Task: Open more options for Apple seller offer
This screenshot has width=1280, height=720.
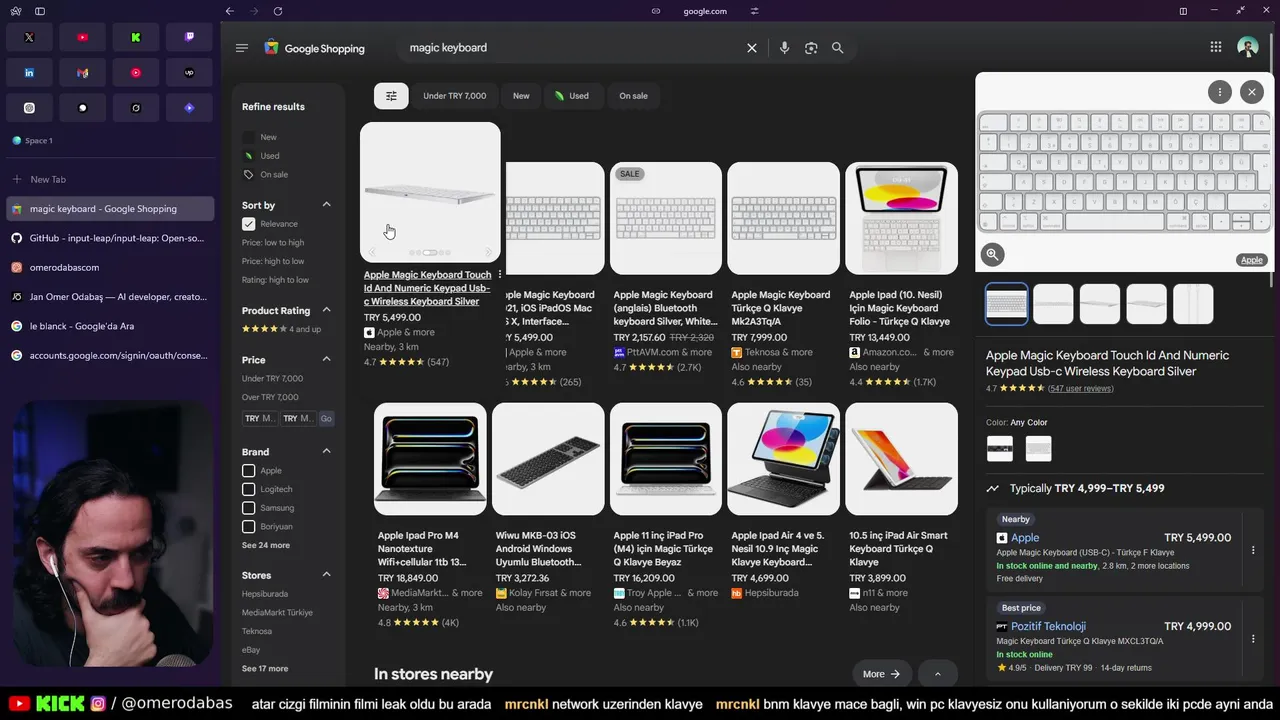Action: (1253, 549)
